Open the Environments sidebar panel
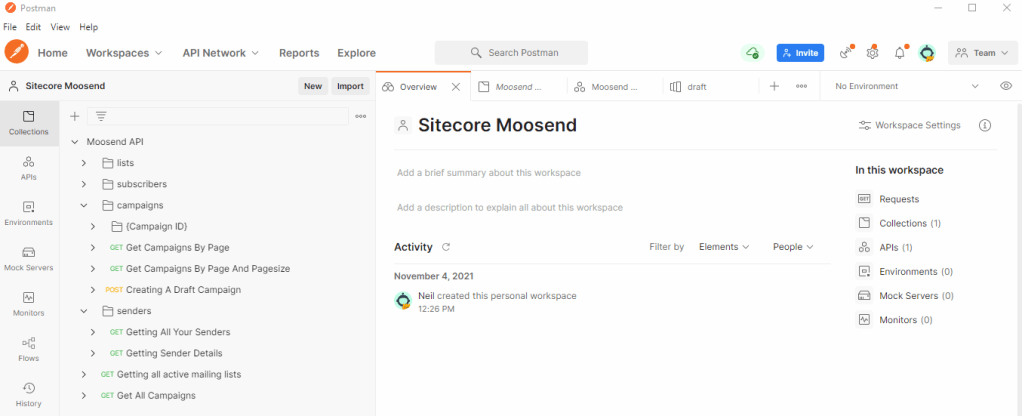 (28, 213)
